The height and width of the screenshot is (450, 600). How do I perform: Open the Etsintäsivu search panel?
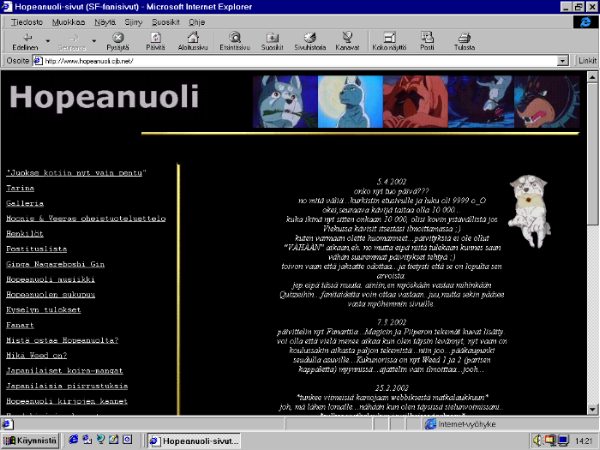coord(235,40)
